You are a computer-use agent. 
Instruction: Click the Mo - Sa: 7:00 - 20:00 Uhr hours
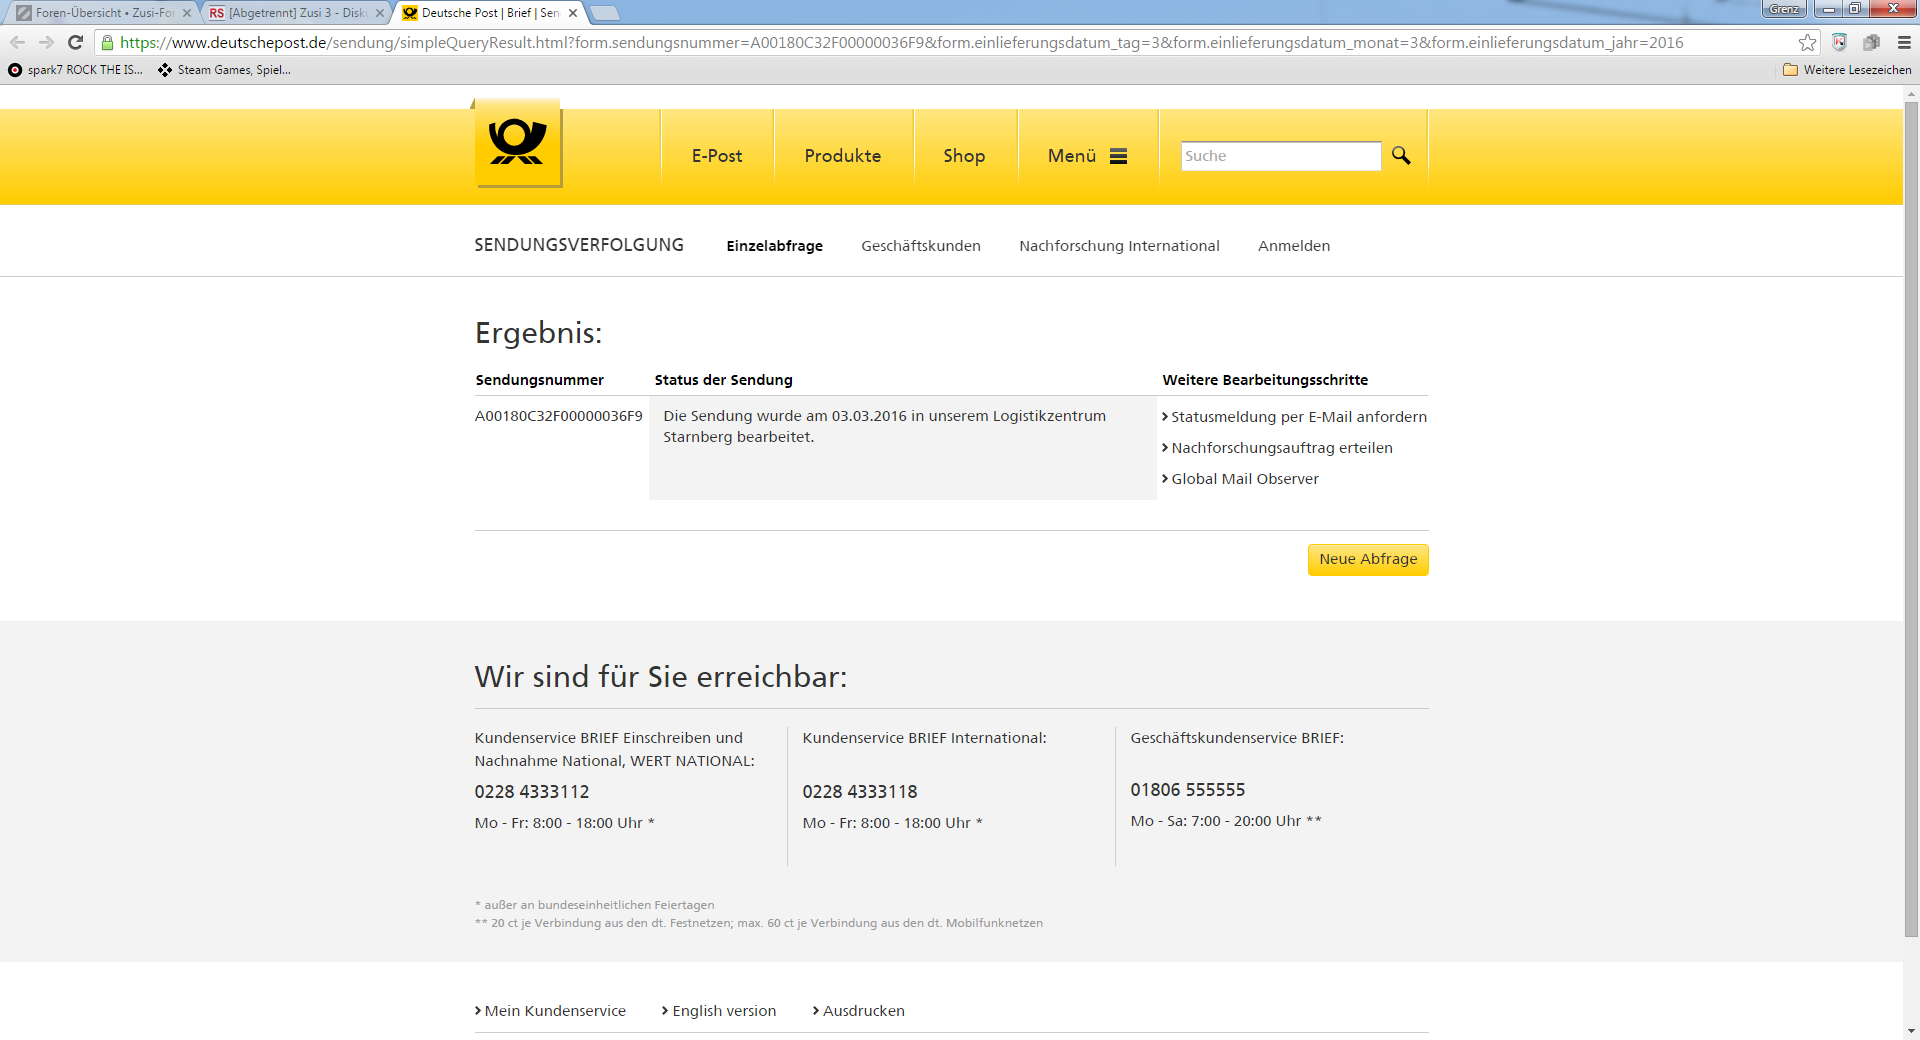[x=1226, y=821]
